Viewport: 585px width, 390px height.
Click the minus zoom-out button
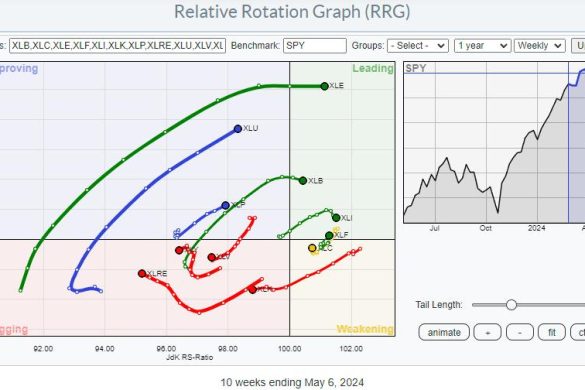520,332
